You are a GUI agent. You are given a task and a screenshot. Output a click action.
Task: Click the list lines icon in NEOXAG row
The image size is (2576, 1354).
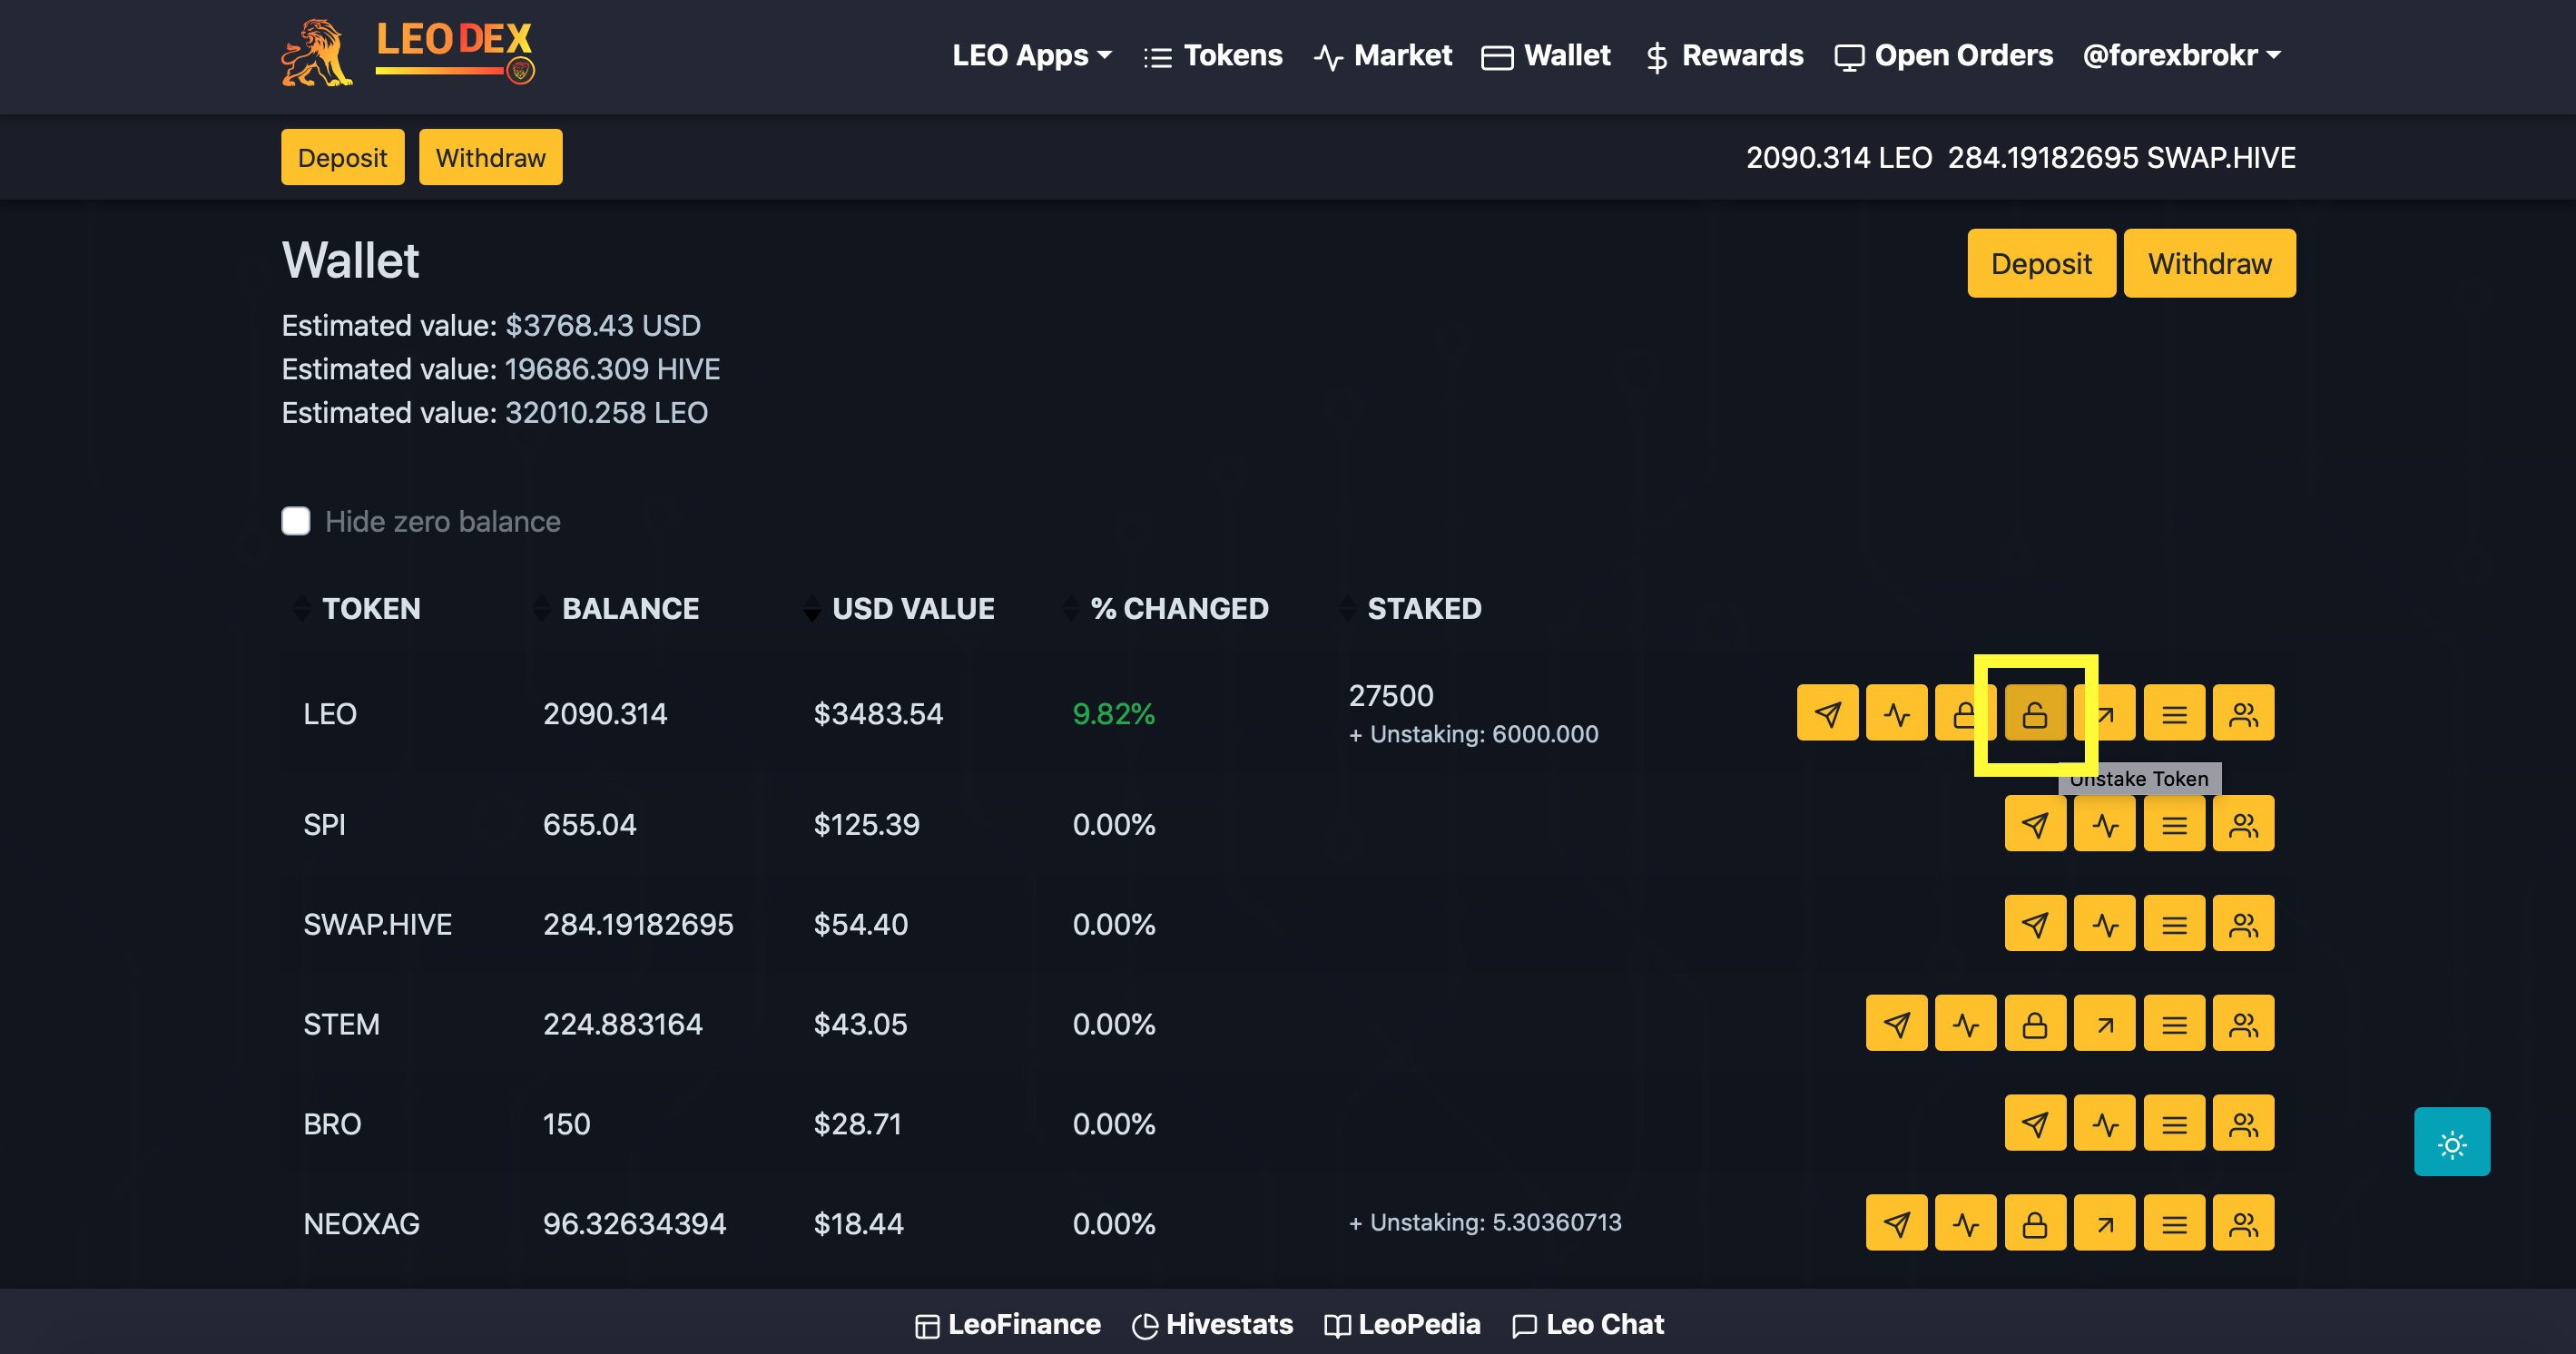[x=2174, y=1224]
